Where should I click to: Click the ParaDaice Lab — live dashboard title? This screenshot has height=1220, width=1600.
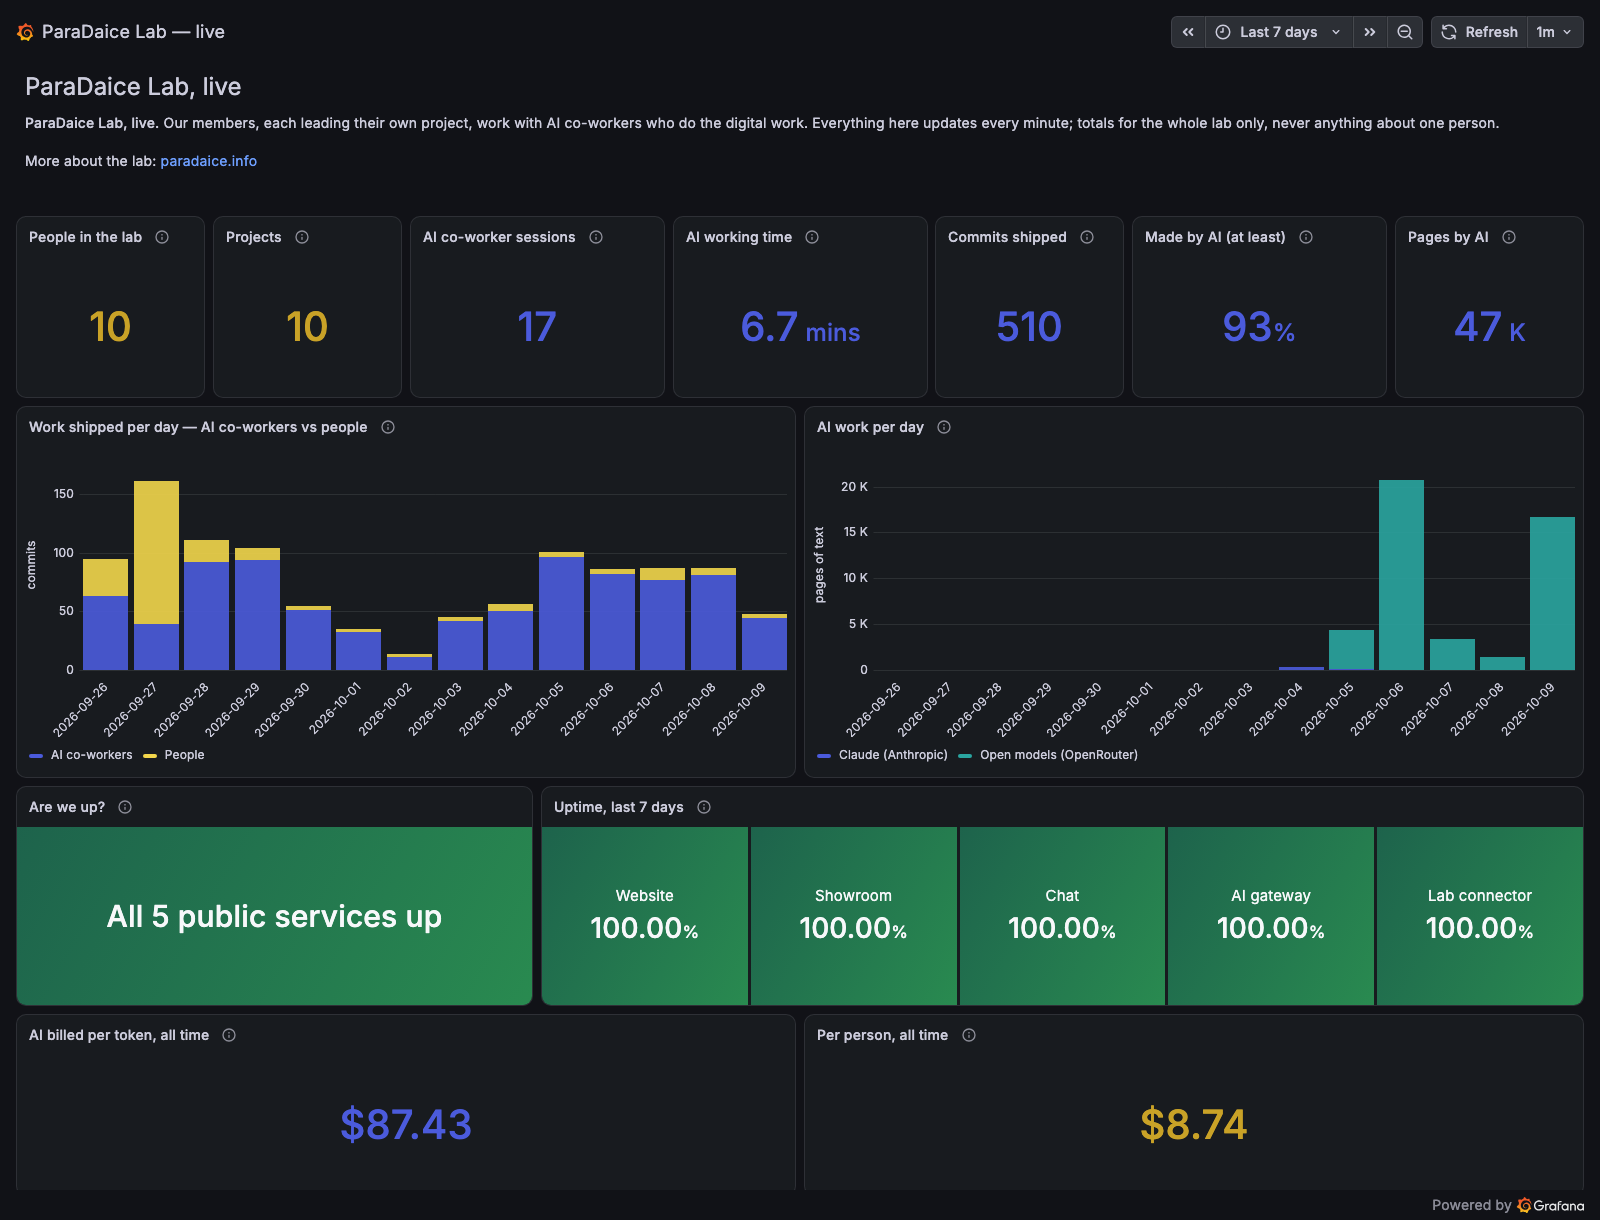tap(133, 32)
